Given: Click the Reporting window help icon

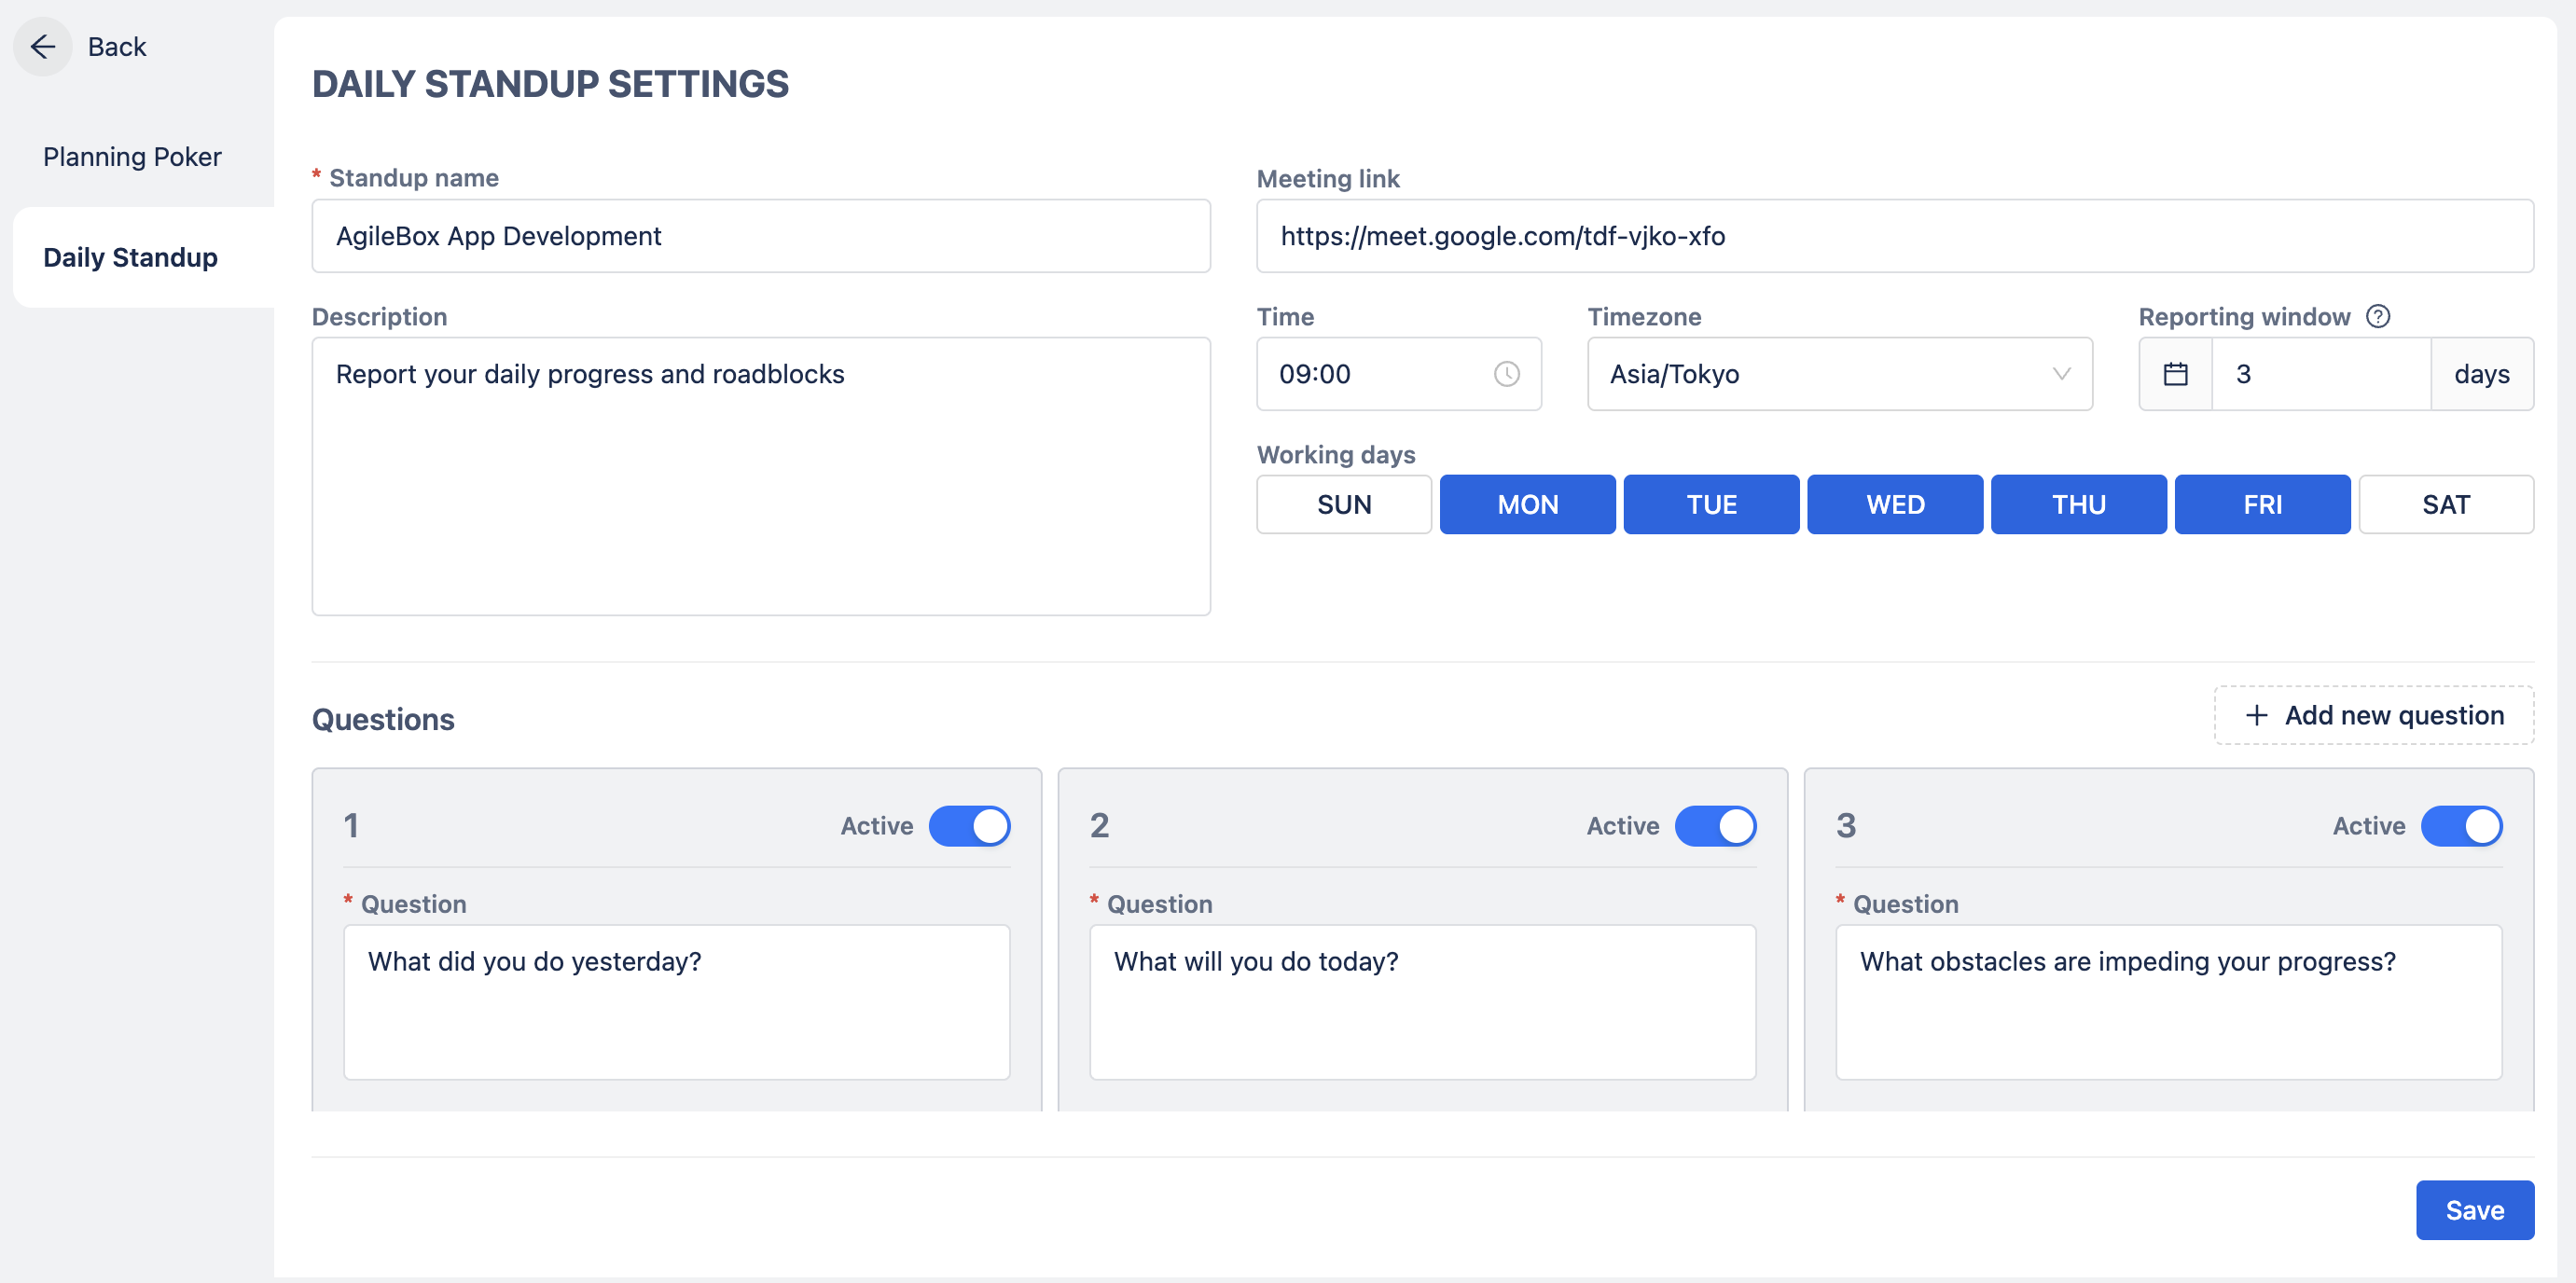Looking at the screenshot, I should (2378, 316).
